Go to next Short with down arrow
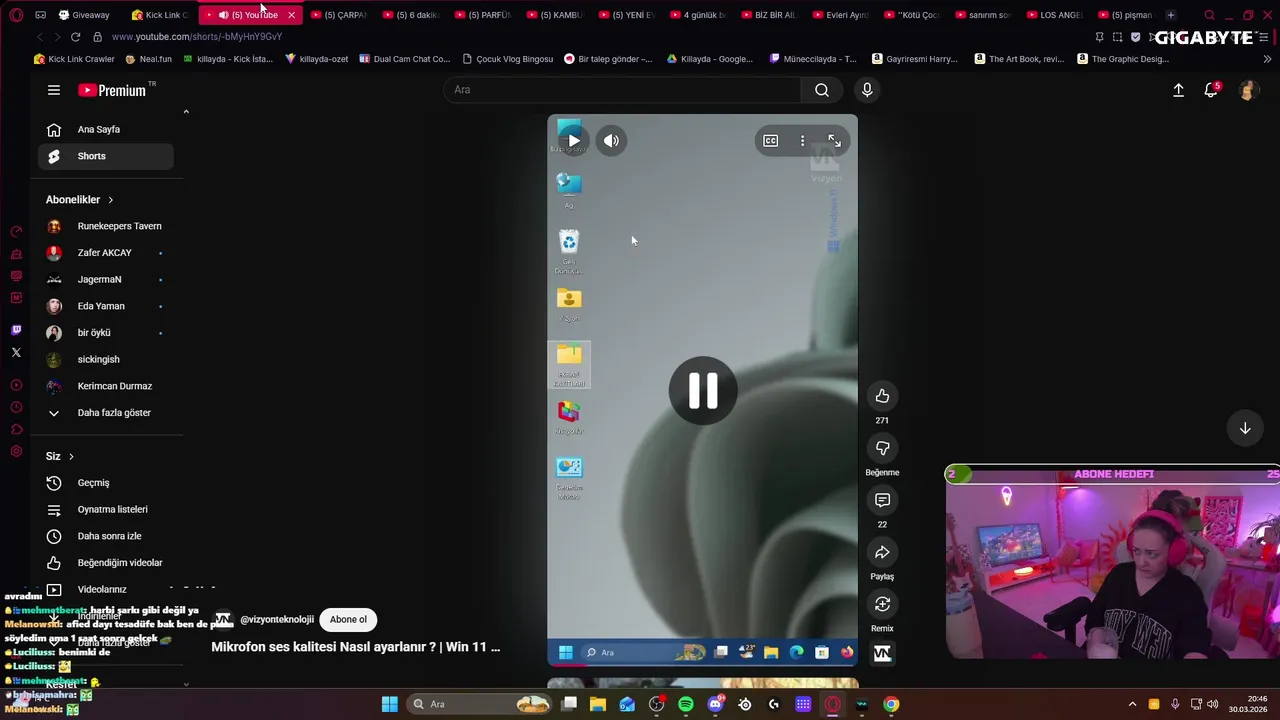The height and width of the screenshot is (720, 1280). pyautogui.click(x=1245, y=428)
